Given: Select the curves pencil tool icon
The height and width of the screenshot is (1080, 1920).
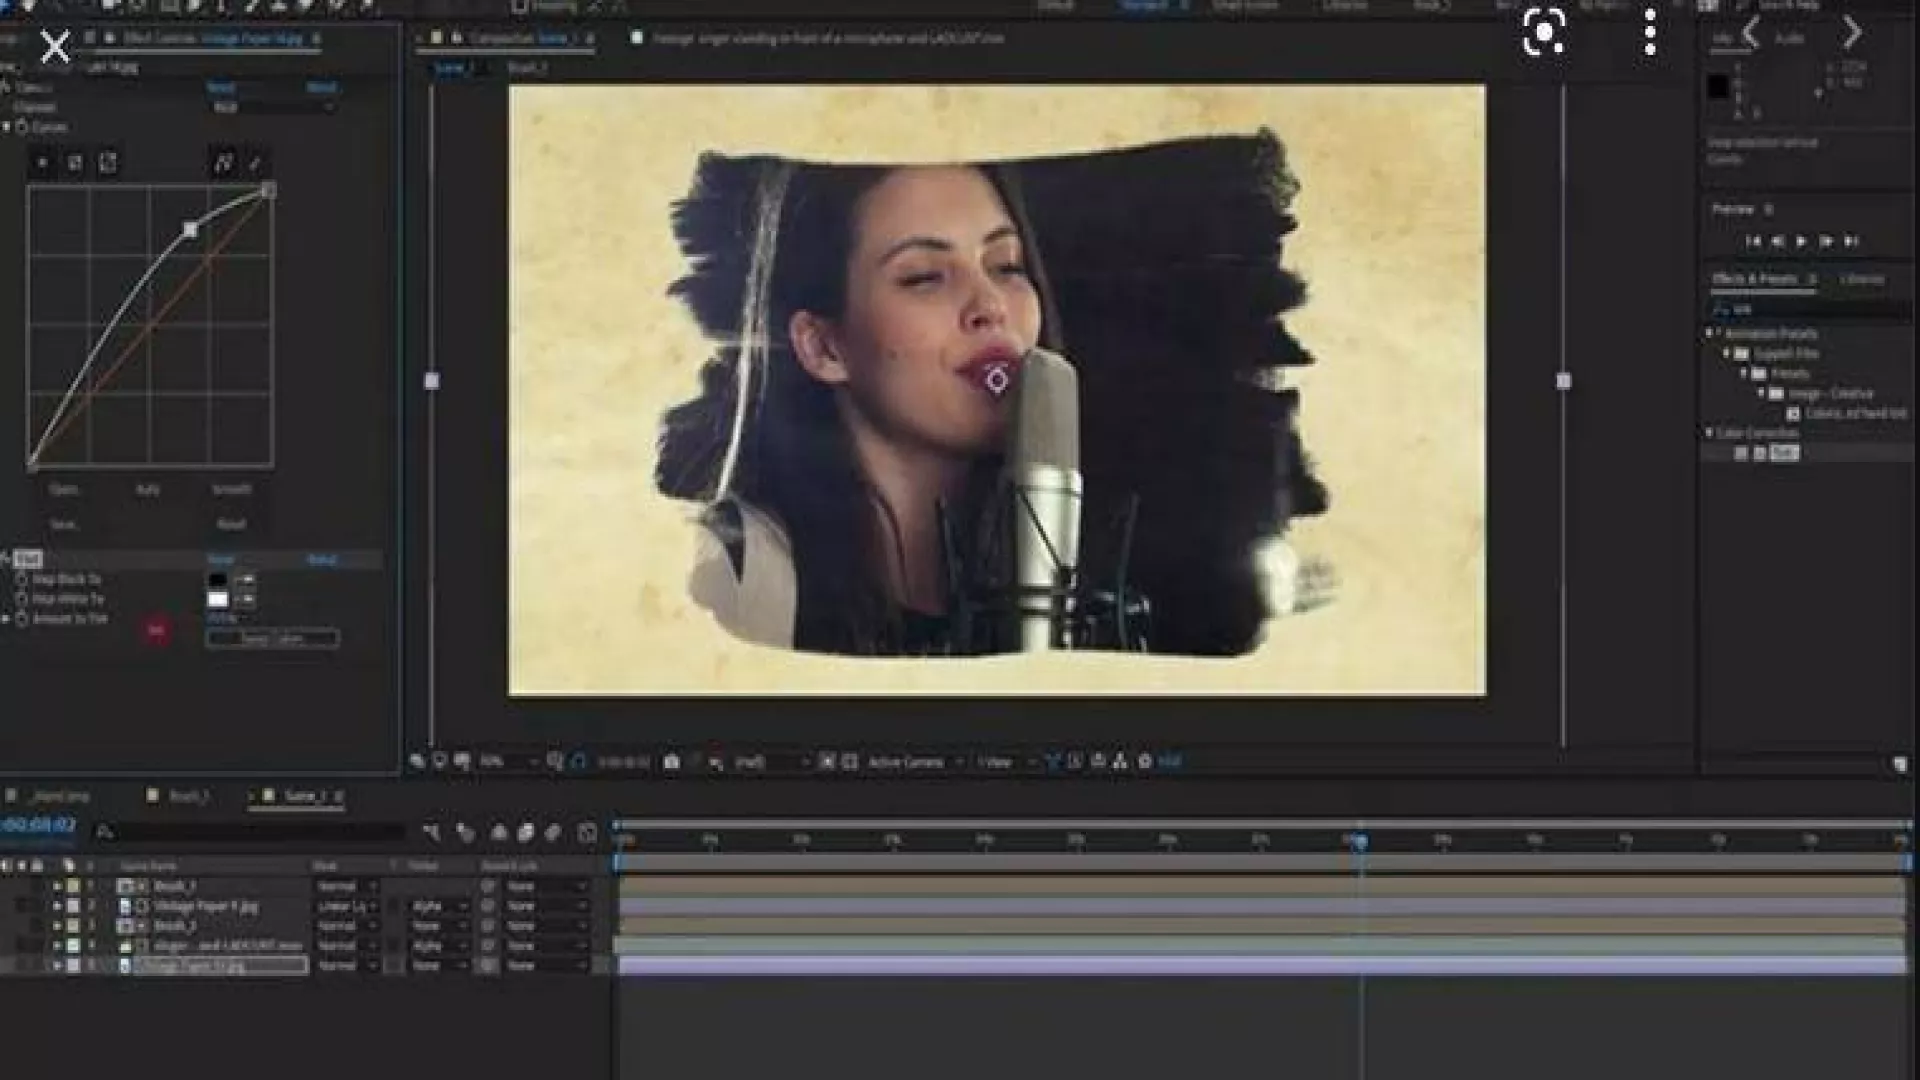Looking at the screenshot, I should click(255, 163).
